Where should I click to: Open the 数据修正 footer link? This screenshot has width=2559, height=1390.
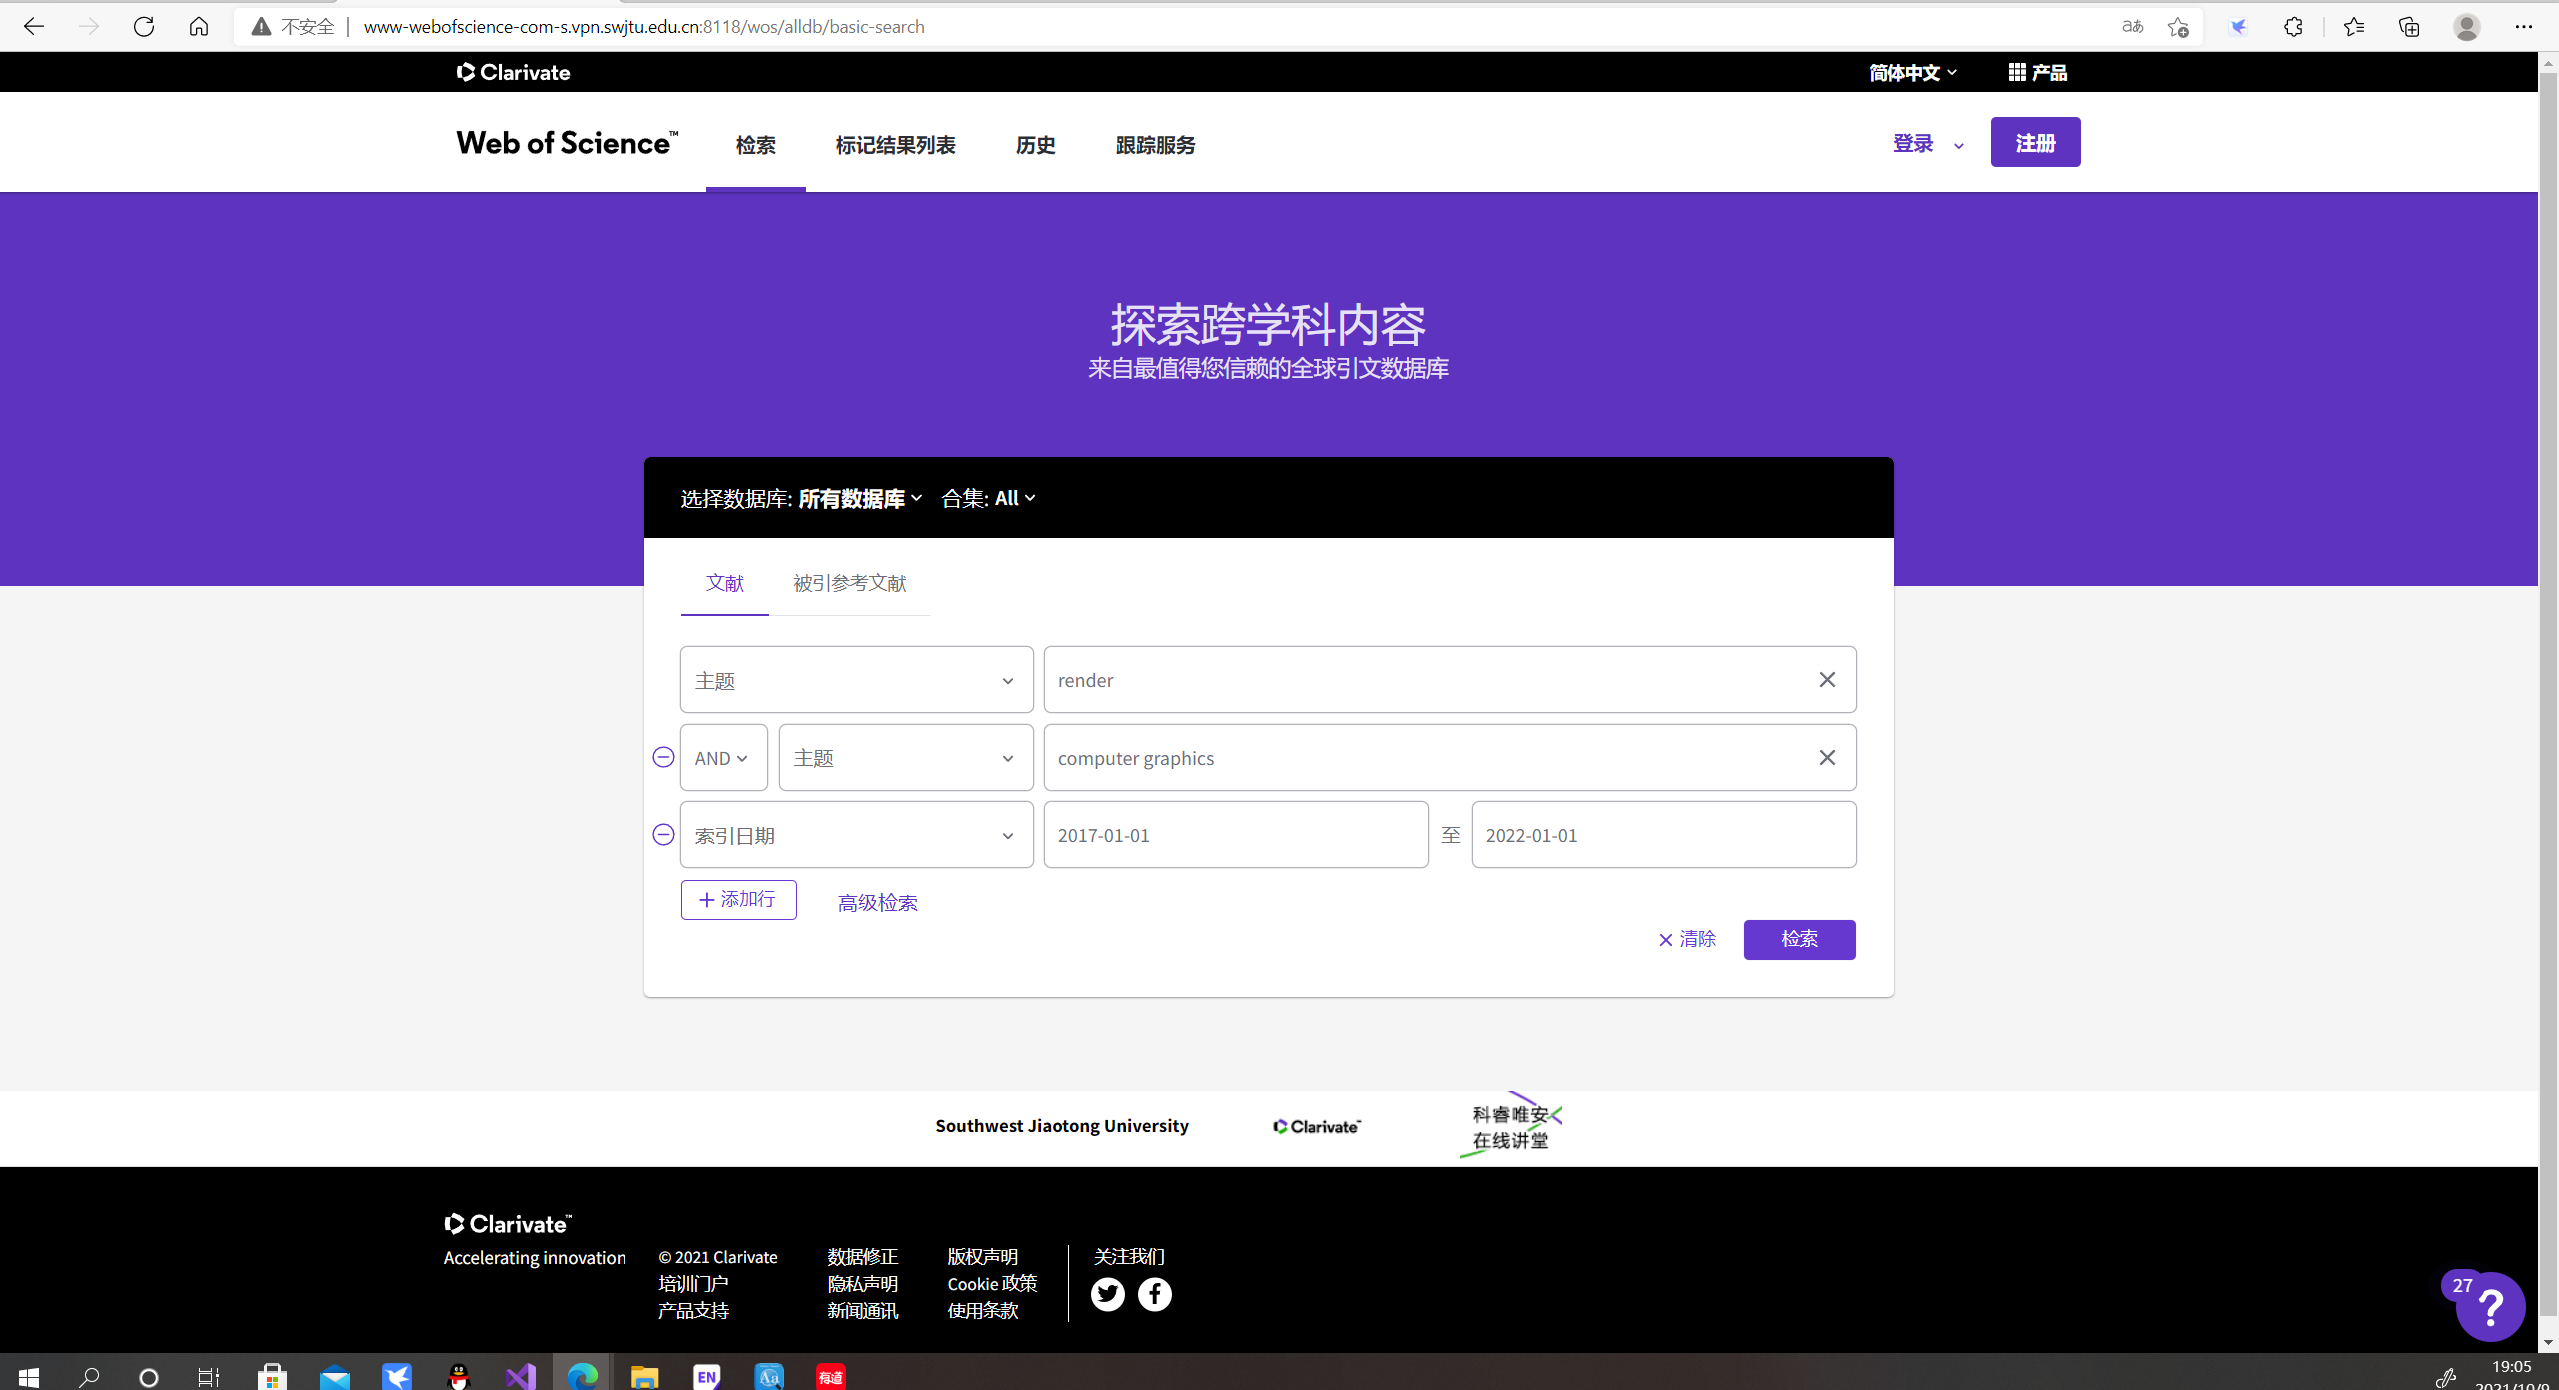click(863, 1256)
